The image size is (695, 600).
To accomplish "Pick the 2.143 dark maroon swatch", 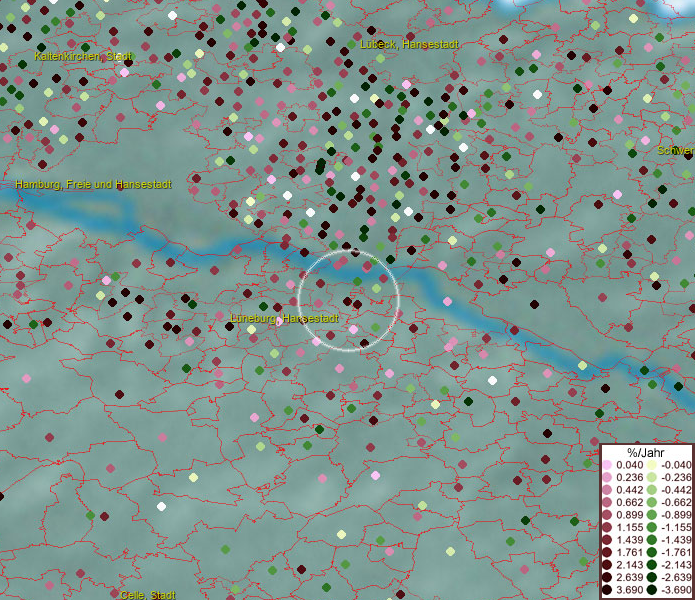I will (607, 565).
